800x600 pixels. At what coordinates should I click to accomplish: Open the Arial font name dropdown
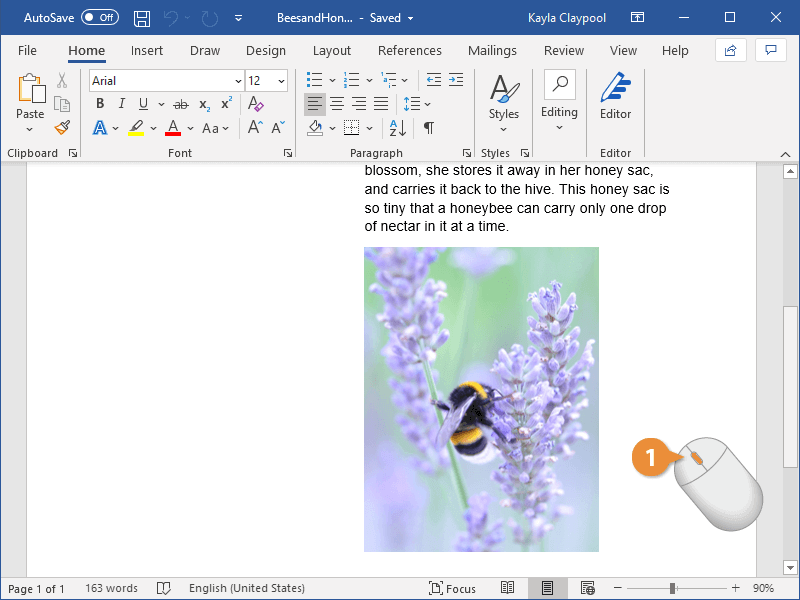pos(238,81)
